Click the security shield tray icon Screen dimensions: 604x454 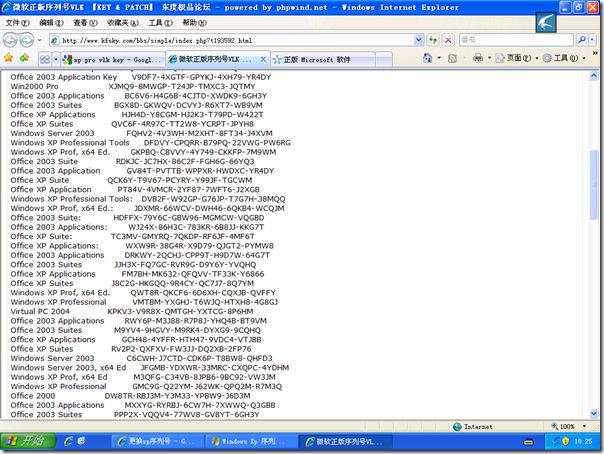coord(565,441)
